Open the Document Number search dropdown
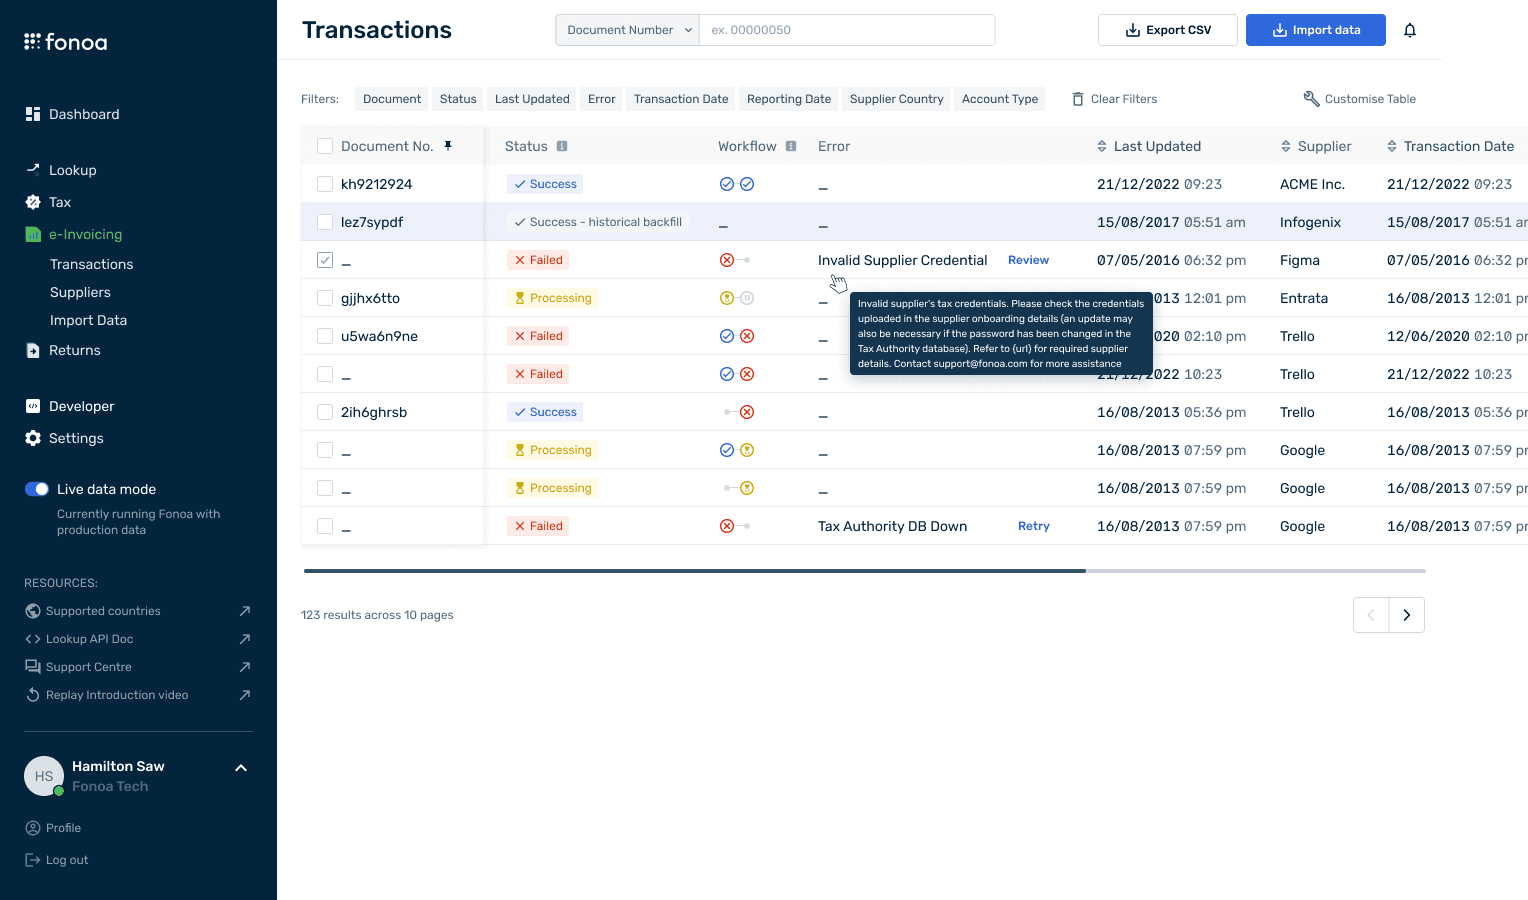The image size is (1528, 900). [x=628, y=30]
